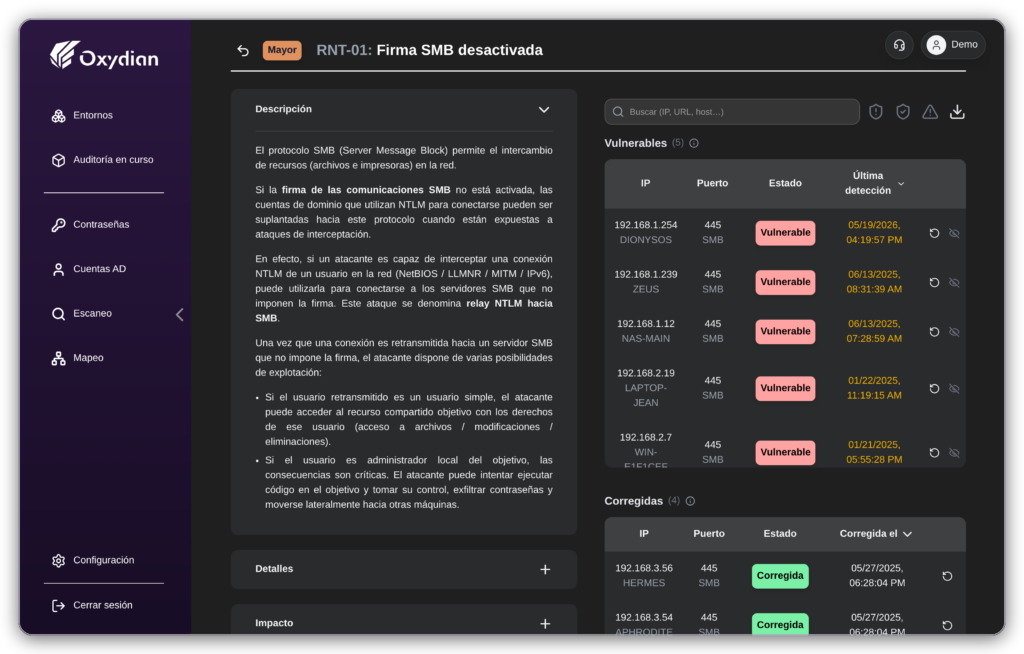Open Configuración settings

(x=93, y=561)
